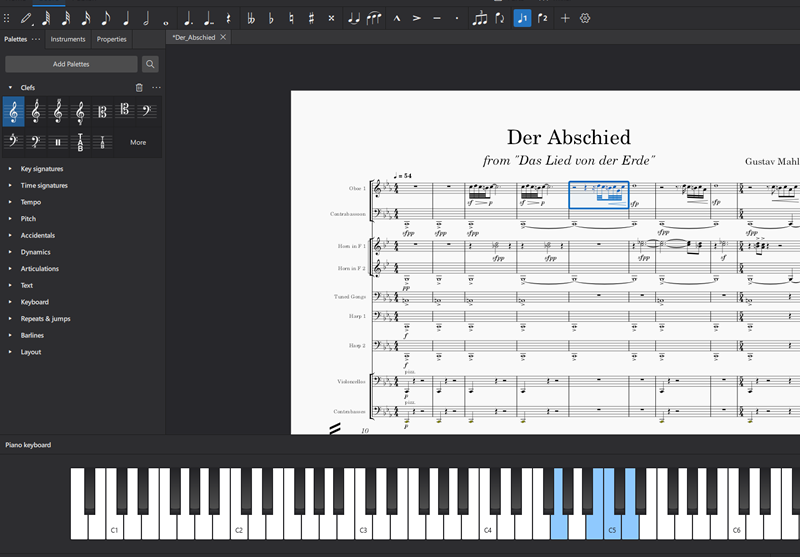800x557 pixels.
Task: Select the quarter note duration
Action: click(x=126, y=18)
